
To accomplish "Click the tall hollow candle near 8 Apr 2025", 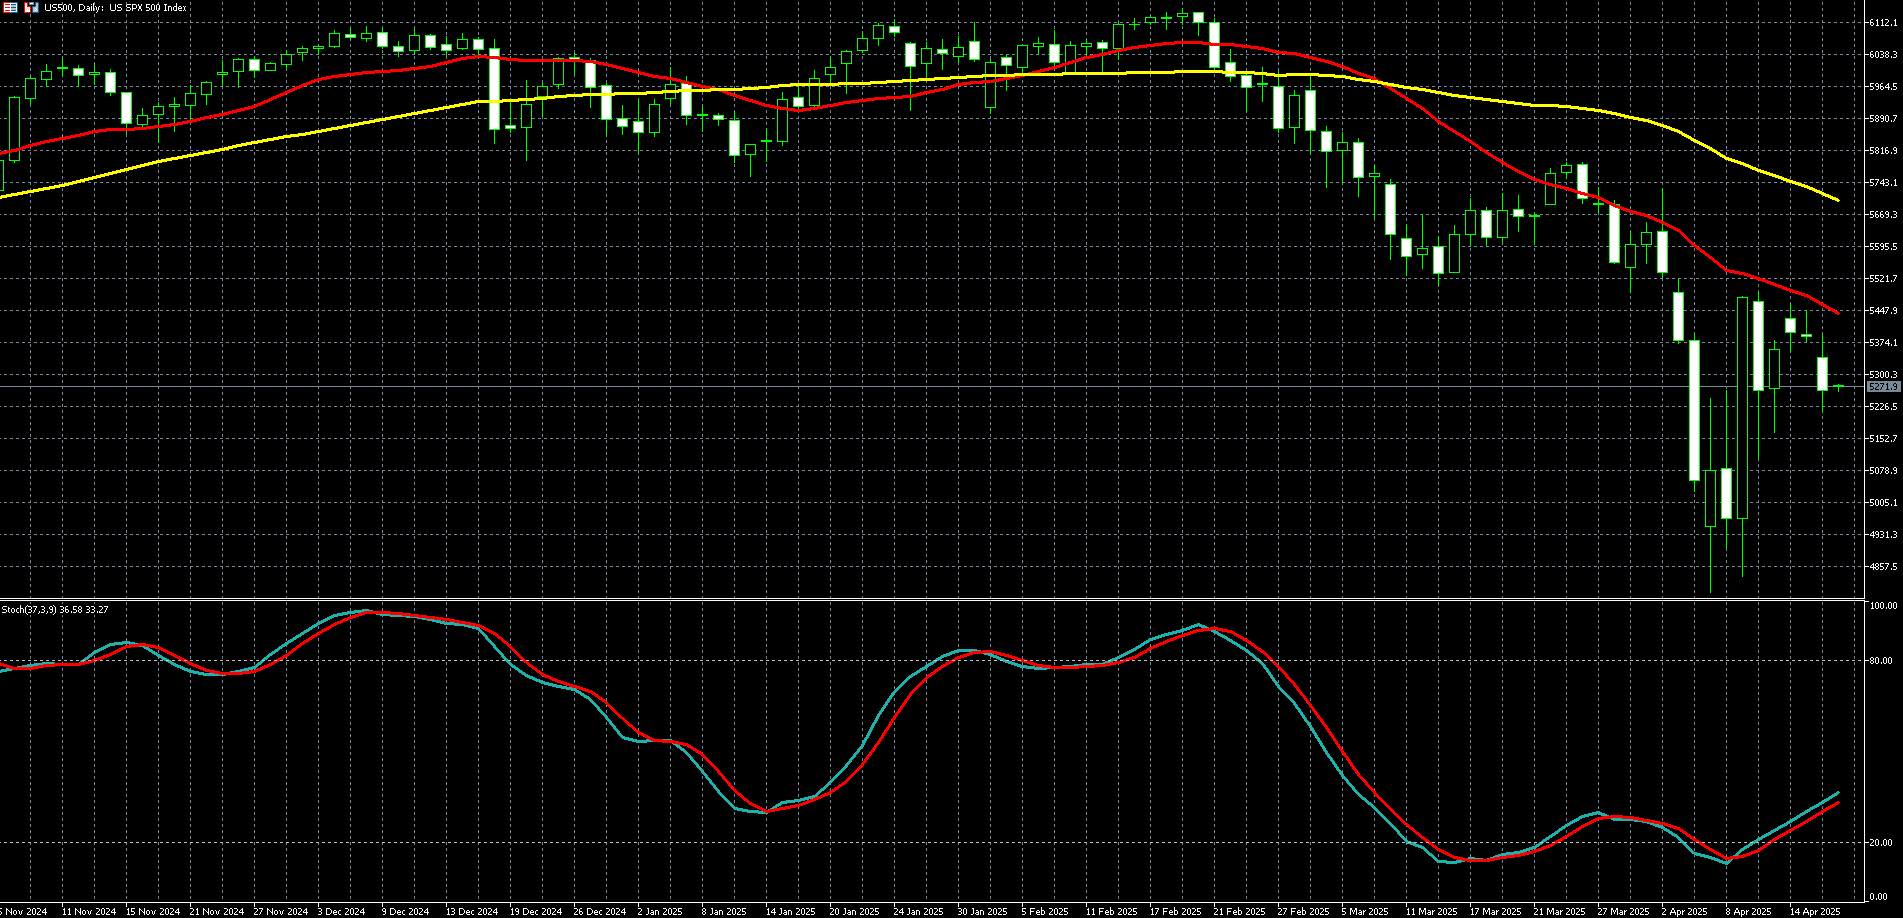I will tap(1743, 408).
